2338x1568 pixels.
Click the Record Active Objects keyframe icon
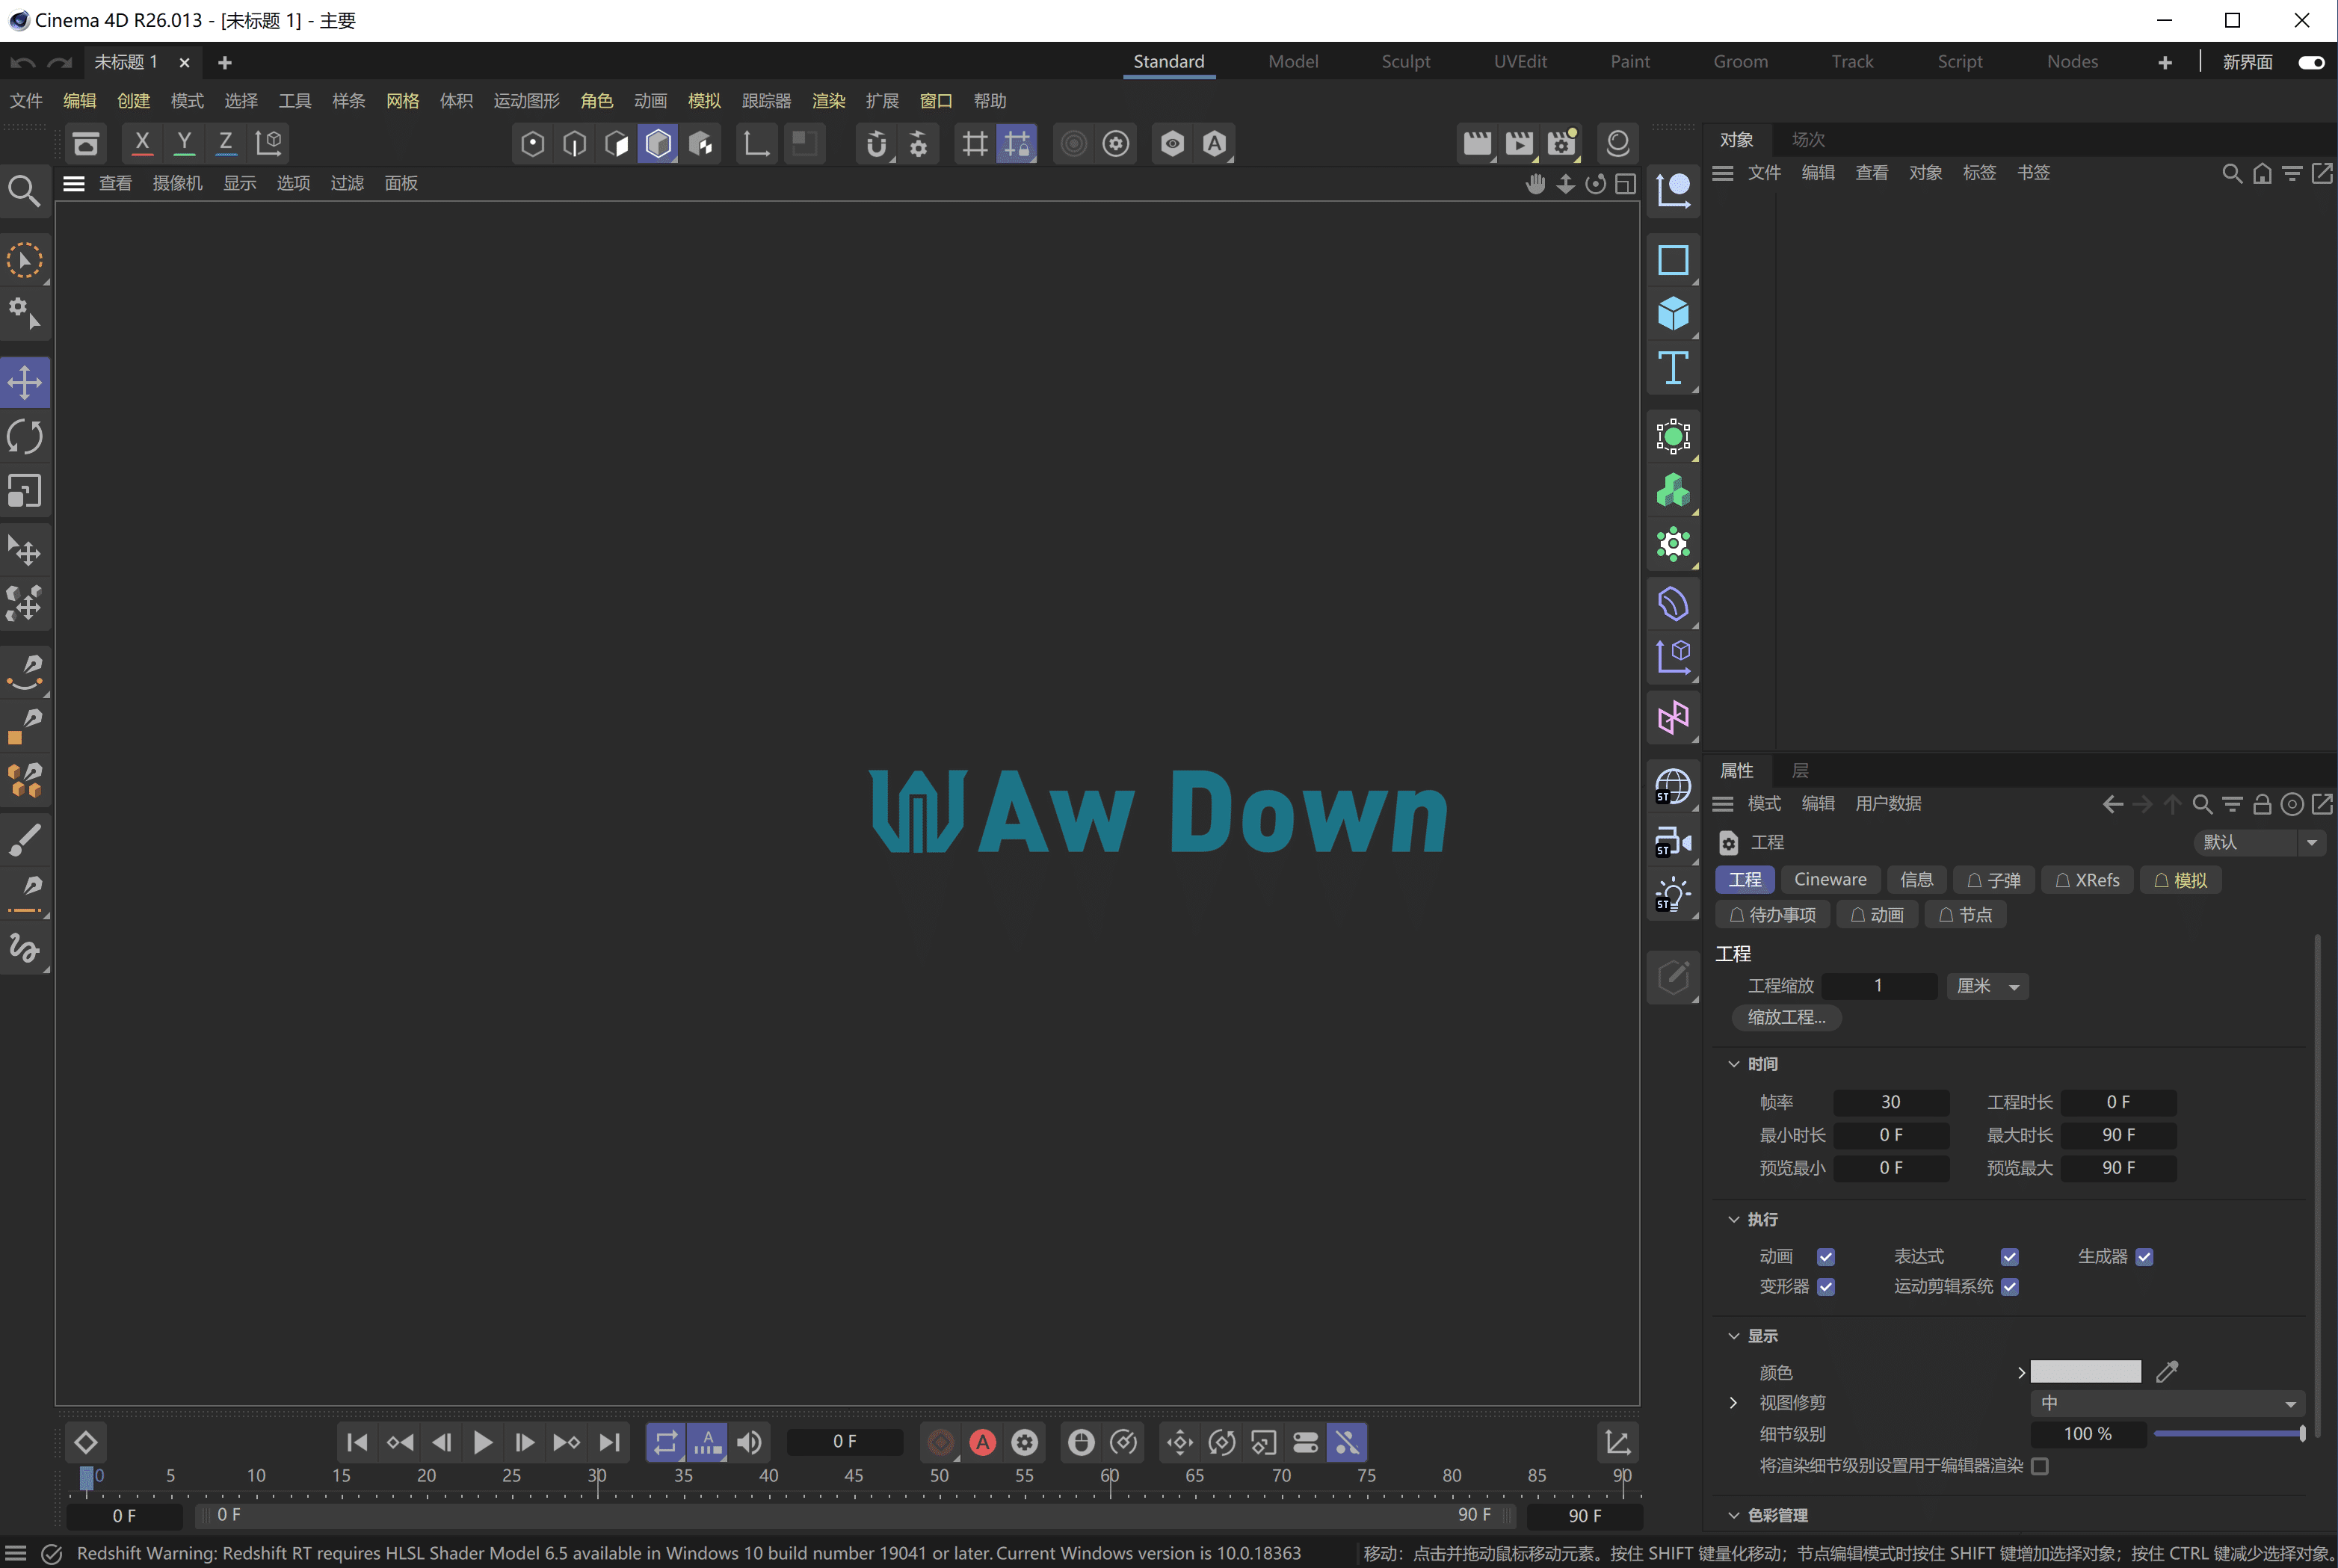click(941, 1442)
